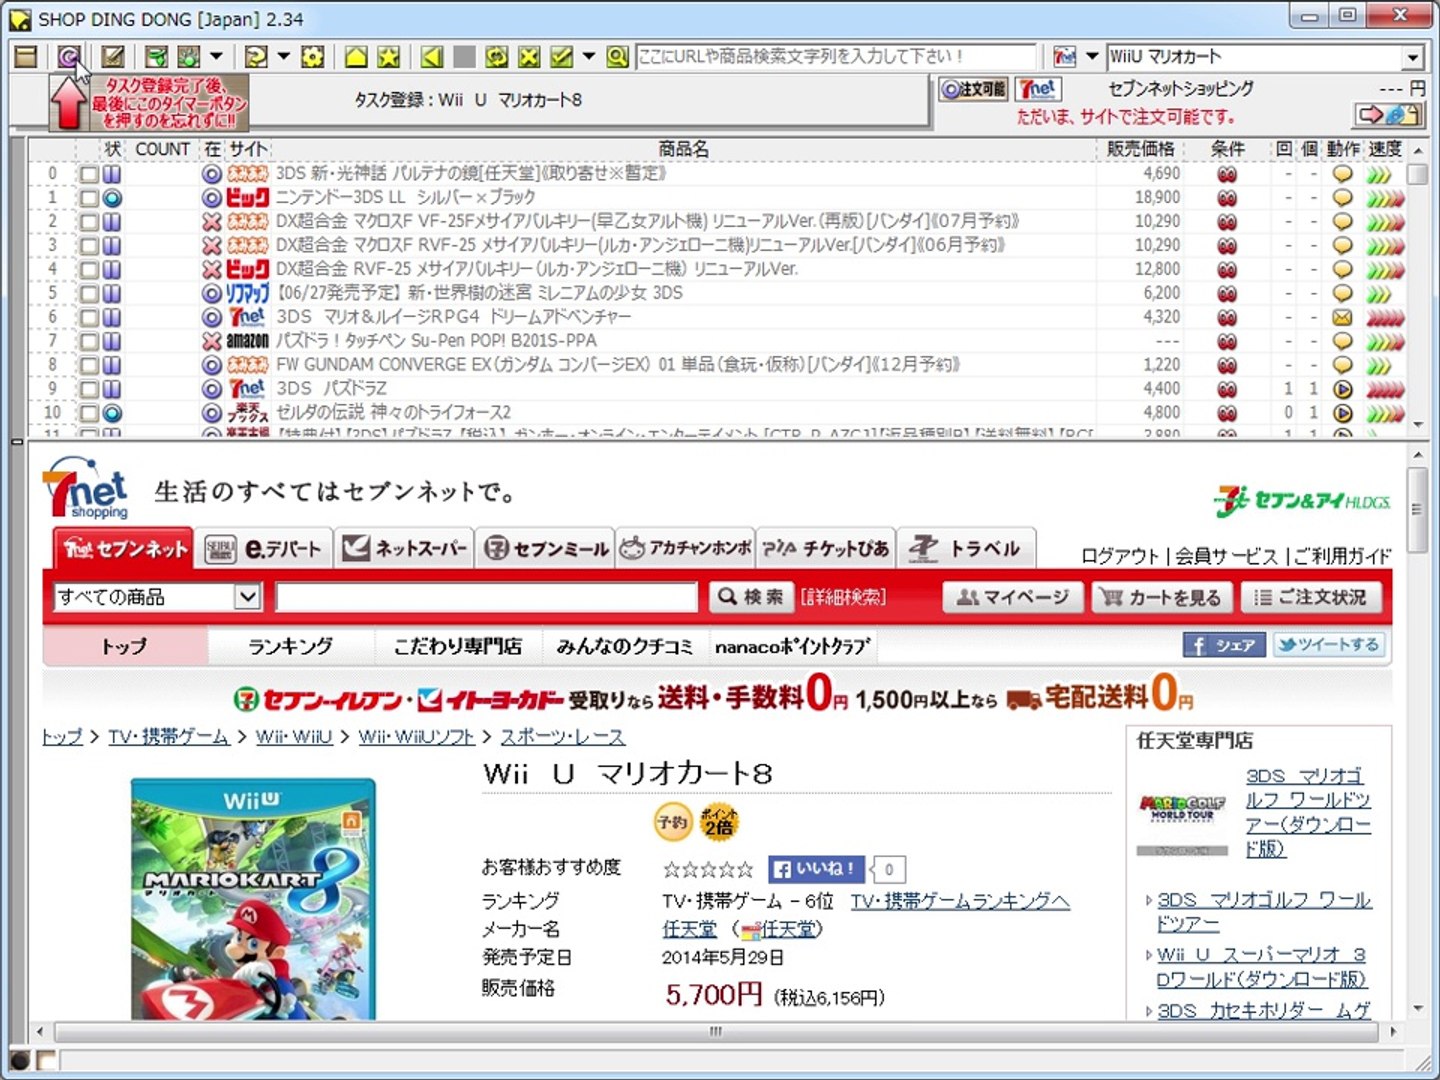Click the green funnel task icon
The height and width of the screenshot is (1080, 1440).
156,57
